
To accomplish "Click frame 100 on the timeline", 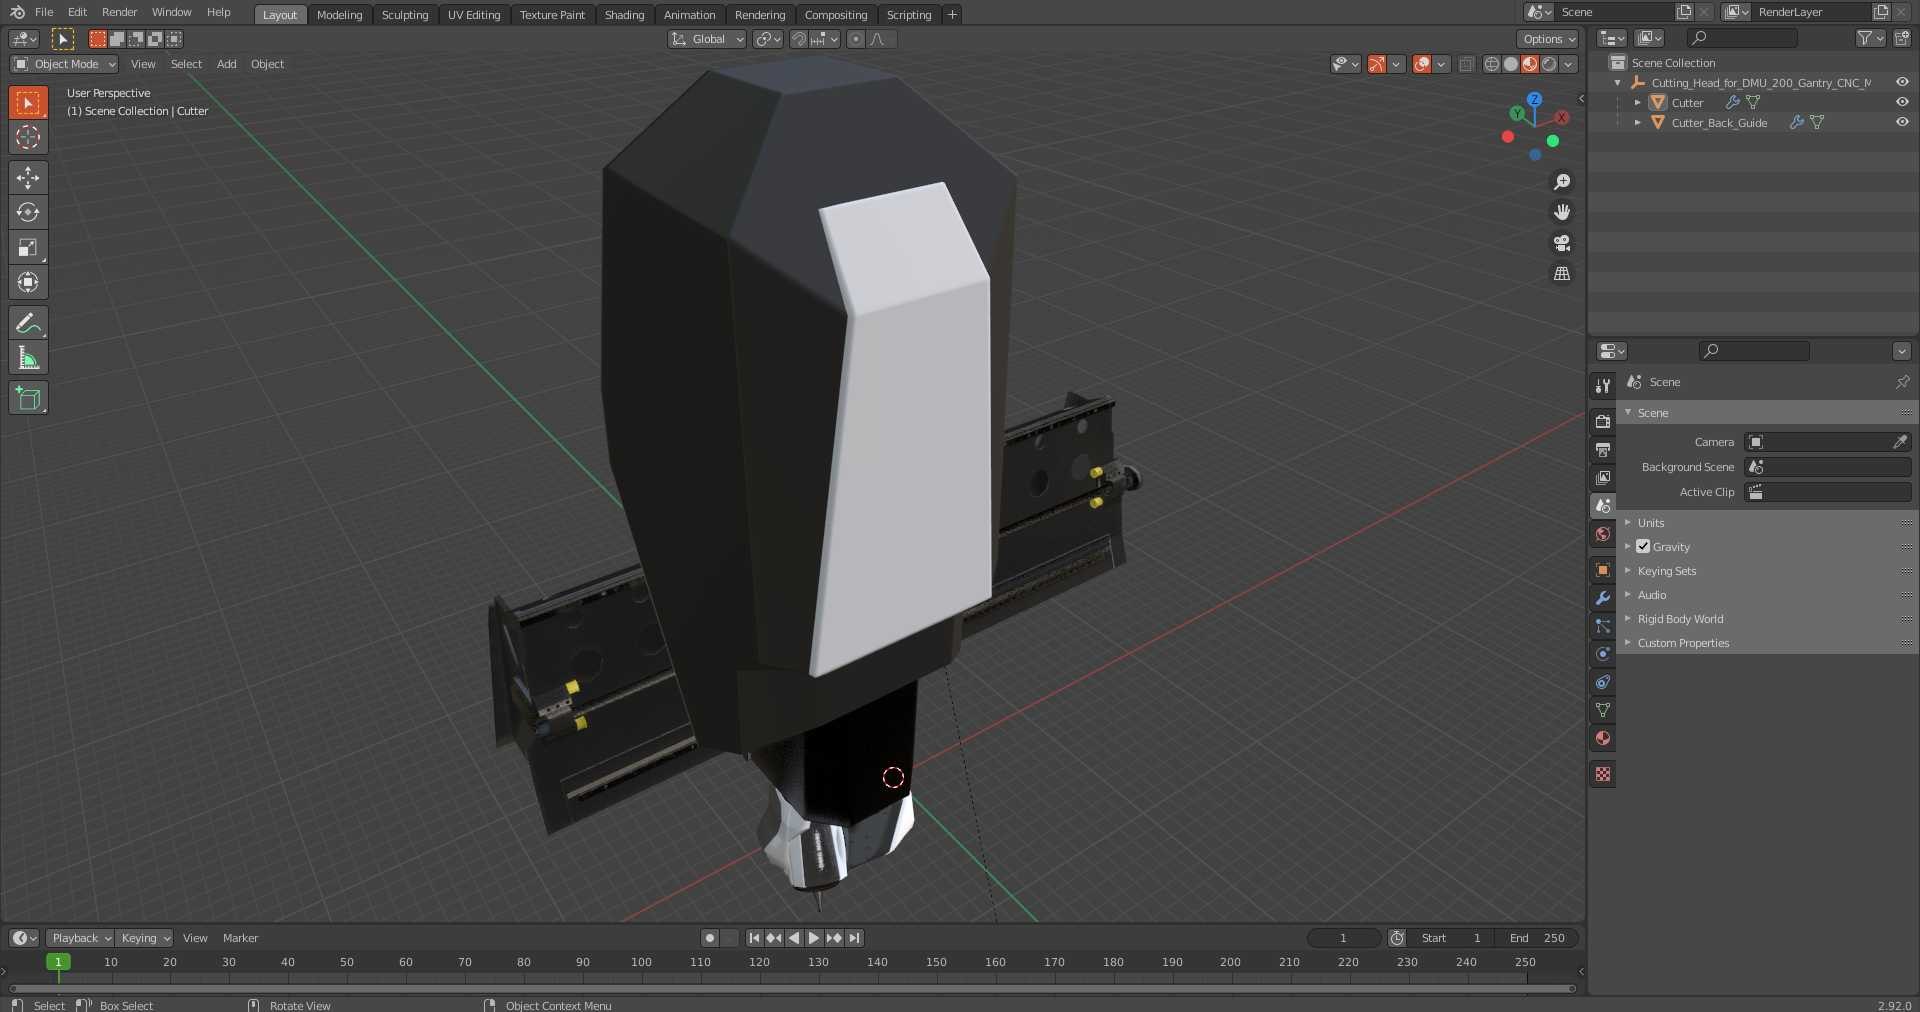I will click(641, 962).
